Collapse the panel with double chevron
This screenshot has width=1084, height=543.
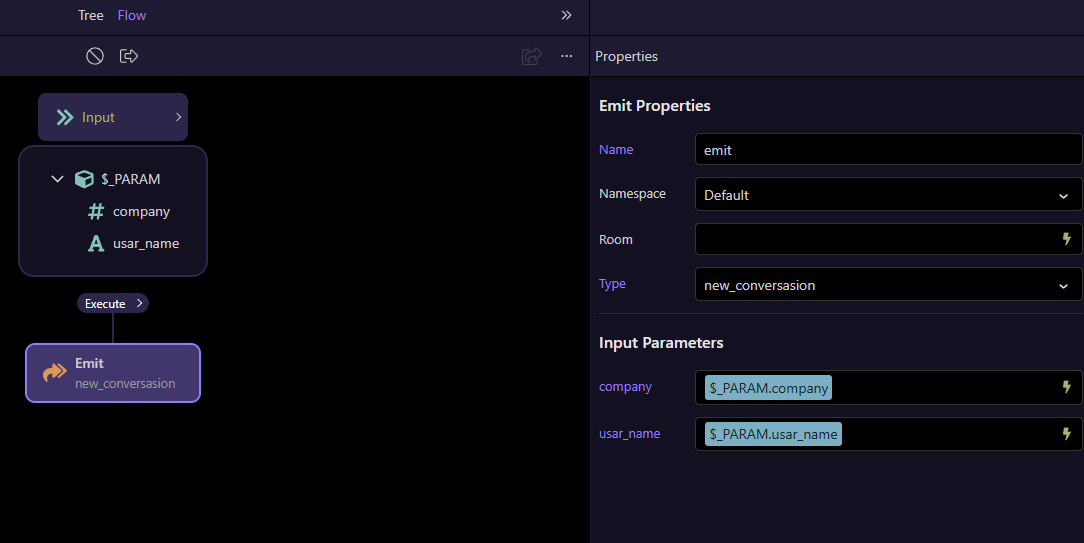coord(566,15)
